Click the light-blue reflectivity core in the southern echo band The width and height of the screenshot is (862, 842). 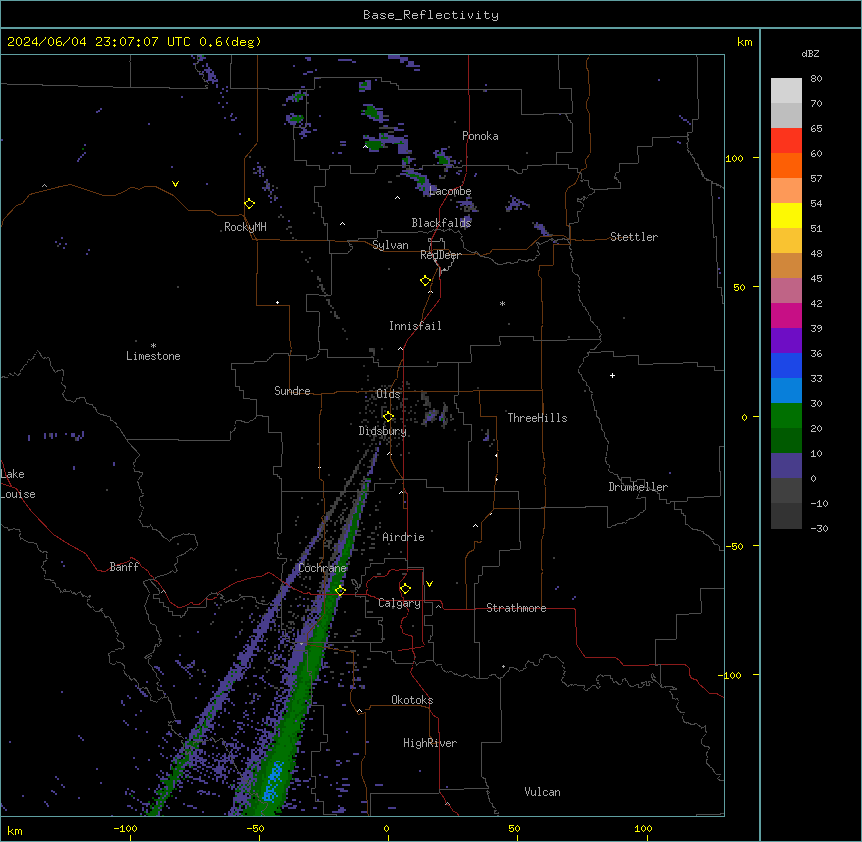click(x=273, y=782)
